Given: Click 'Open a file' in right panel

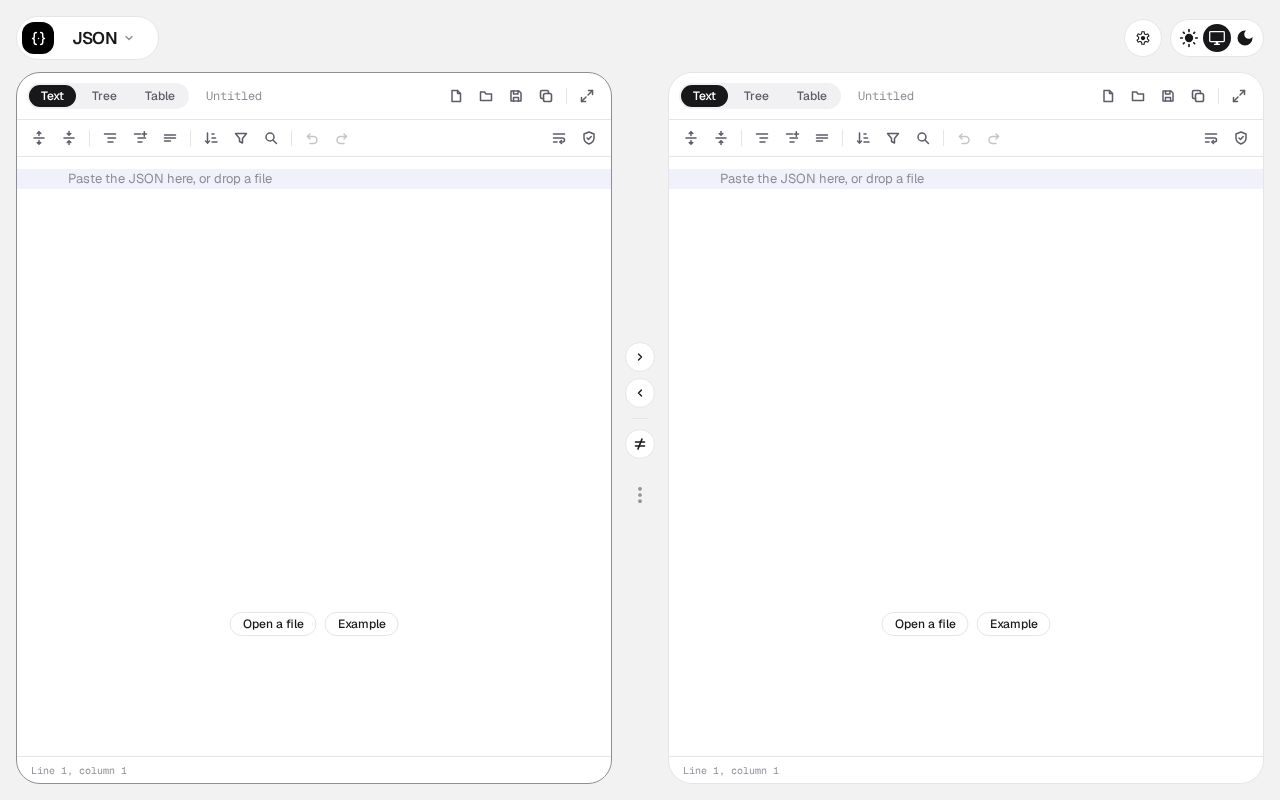Looking at the screenshot, I should coord(925,624).
